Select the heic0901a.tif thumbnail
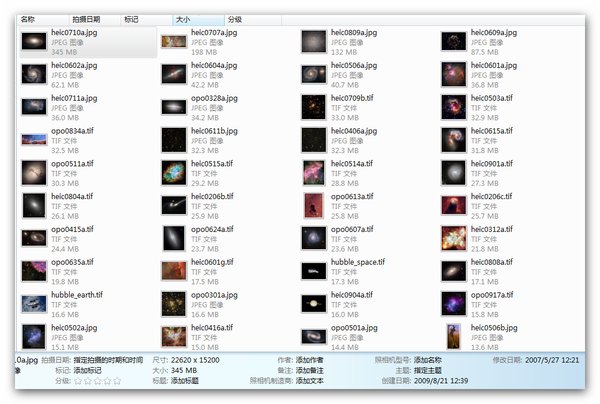The width and height of the screenshot is (600, 404). (x=453, y=173)
